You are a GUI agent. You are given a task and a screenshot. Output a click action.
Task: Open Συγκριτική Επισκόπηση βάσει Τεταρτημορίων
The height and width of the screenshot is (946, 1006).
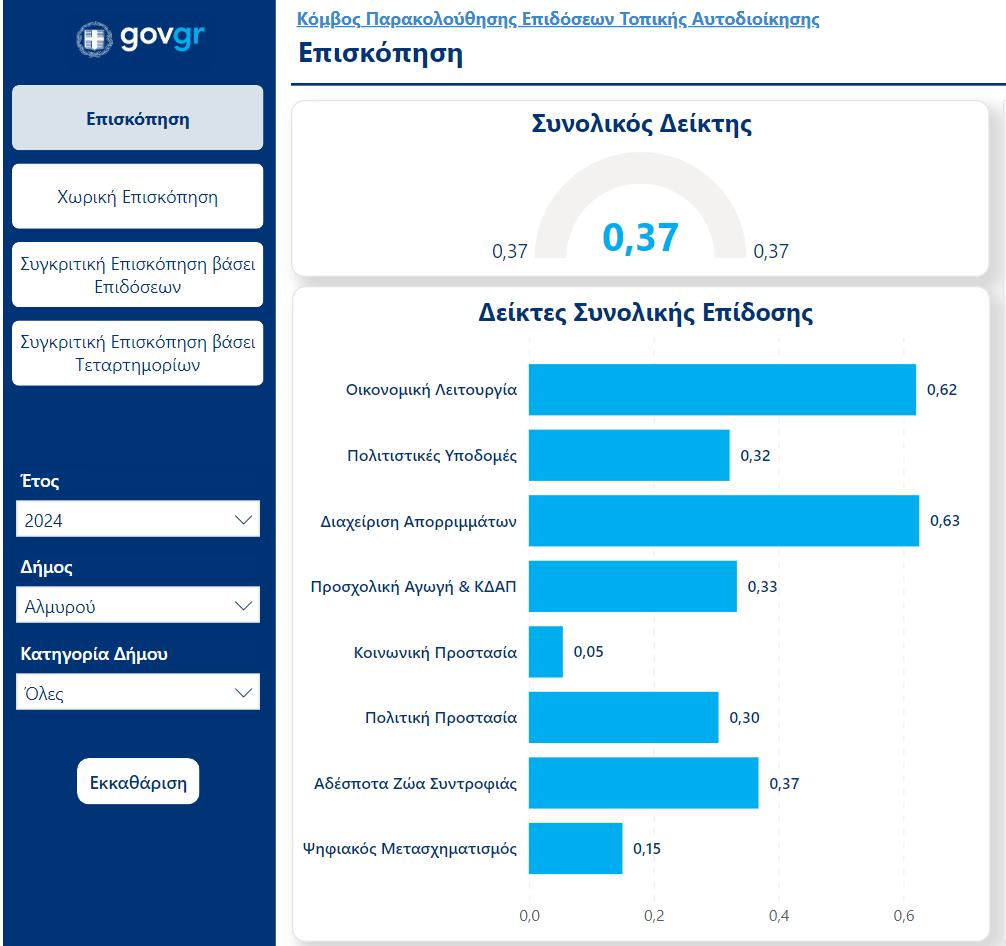pos(137,353)
